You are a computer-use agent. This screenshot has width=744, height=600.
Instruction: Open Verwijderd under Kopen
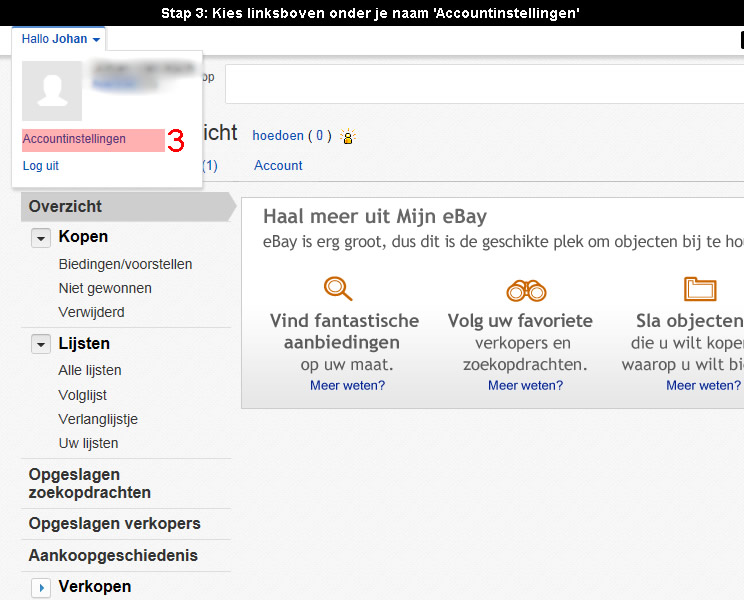pyautogui.click(x=91, y=313)
